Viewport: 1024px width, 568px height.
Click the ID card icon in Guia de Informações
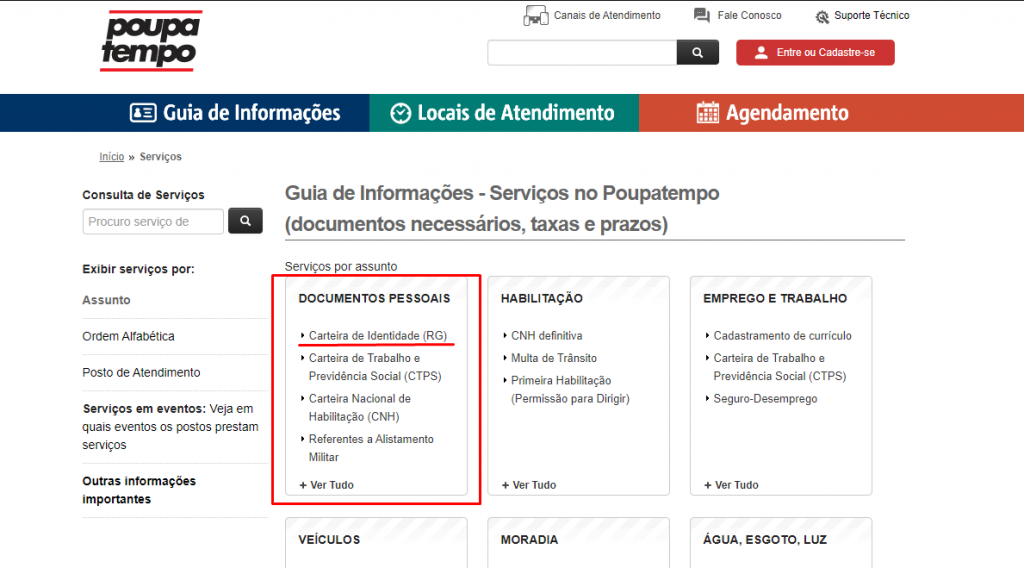coord(143,113)
